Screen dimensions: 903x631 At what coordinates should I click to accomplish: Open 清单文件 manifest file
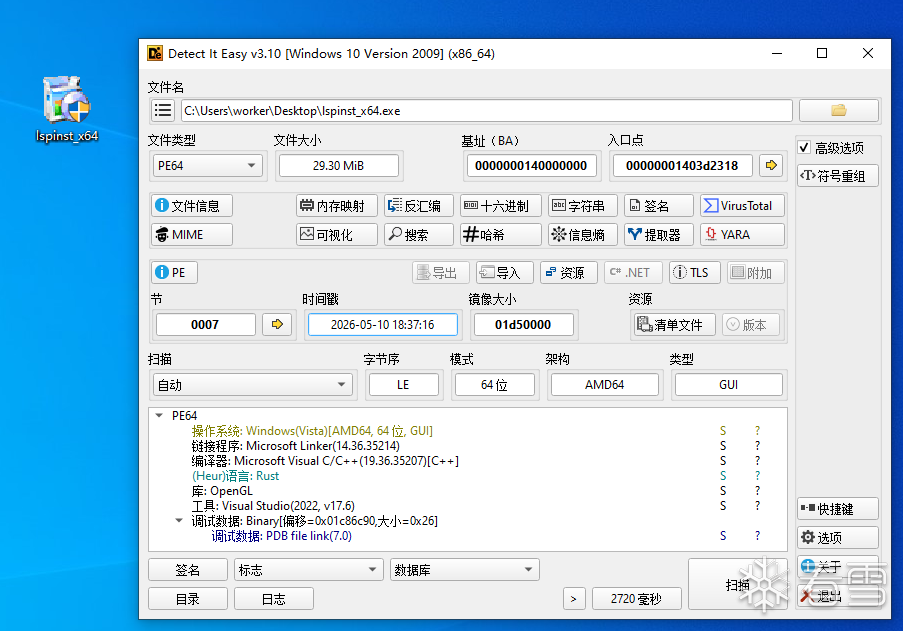pos(674,325)
